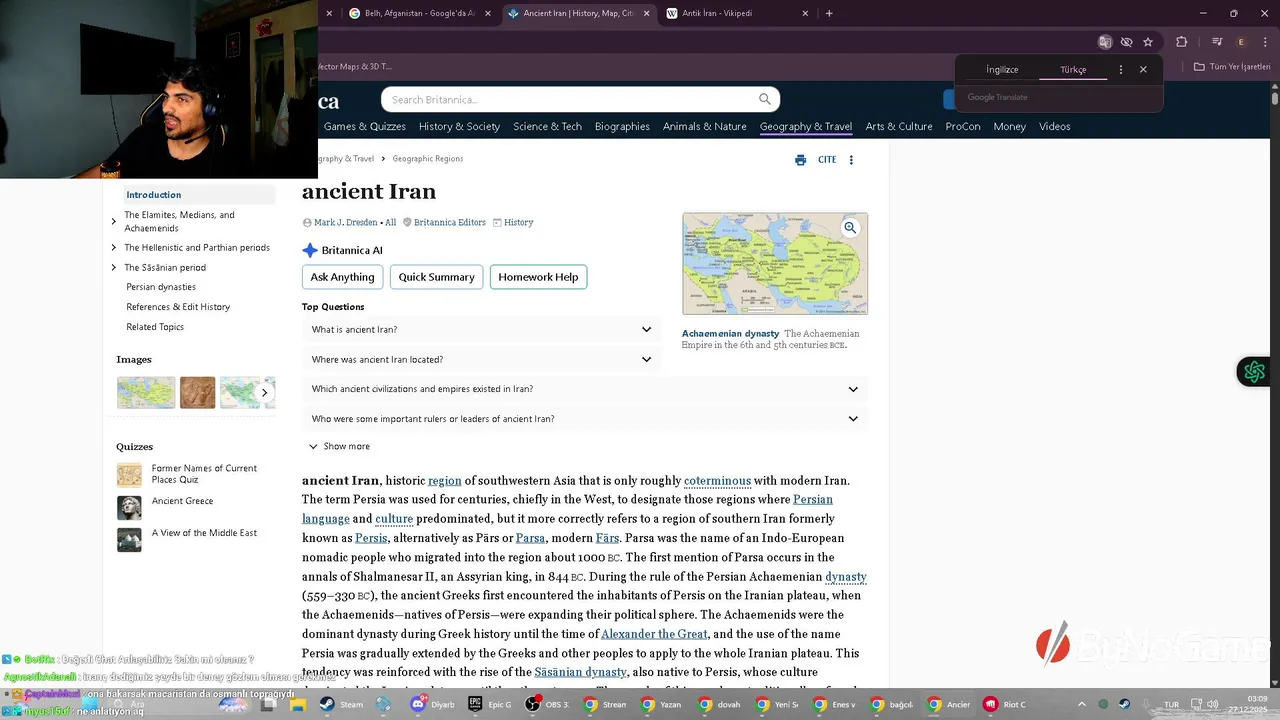Advance the Images carousel arrow
The height and width of the screenshot is (720, 1280).
(x=265, y=393)
